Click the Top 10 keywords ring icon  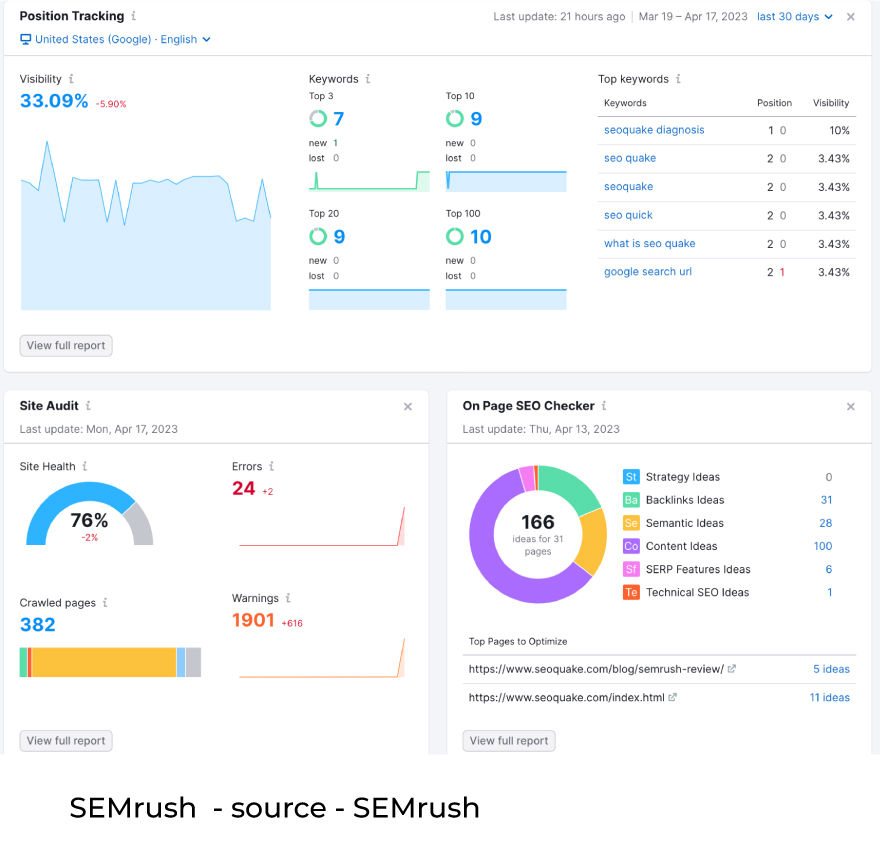pyautogui.click(x=455, y=118)
